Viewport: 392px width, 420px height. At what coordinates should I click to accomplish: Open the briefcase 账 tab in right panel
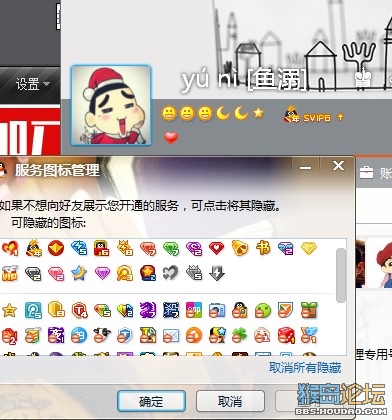tap(375, 172)
